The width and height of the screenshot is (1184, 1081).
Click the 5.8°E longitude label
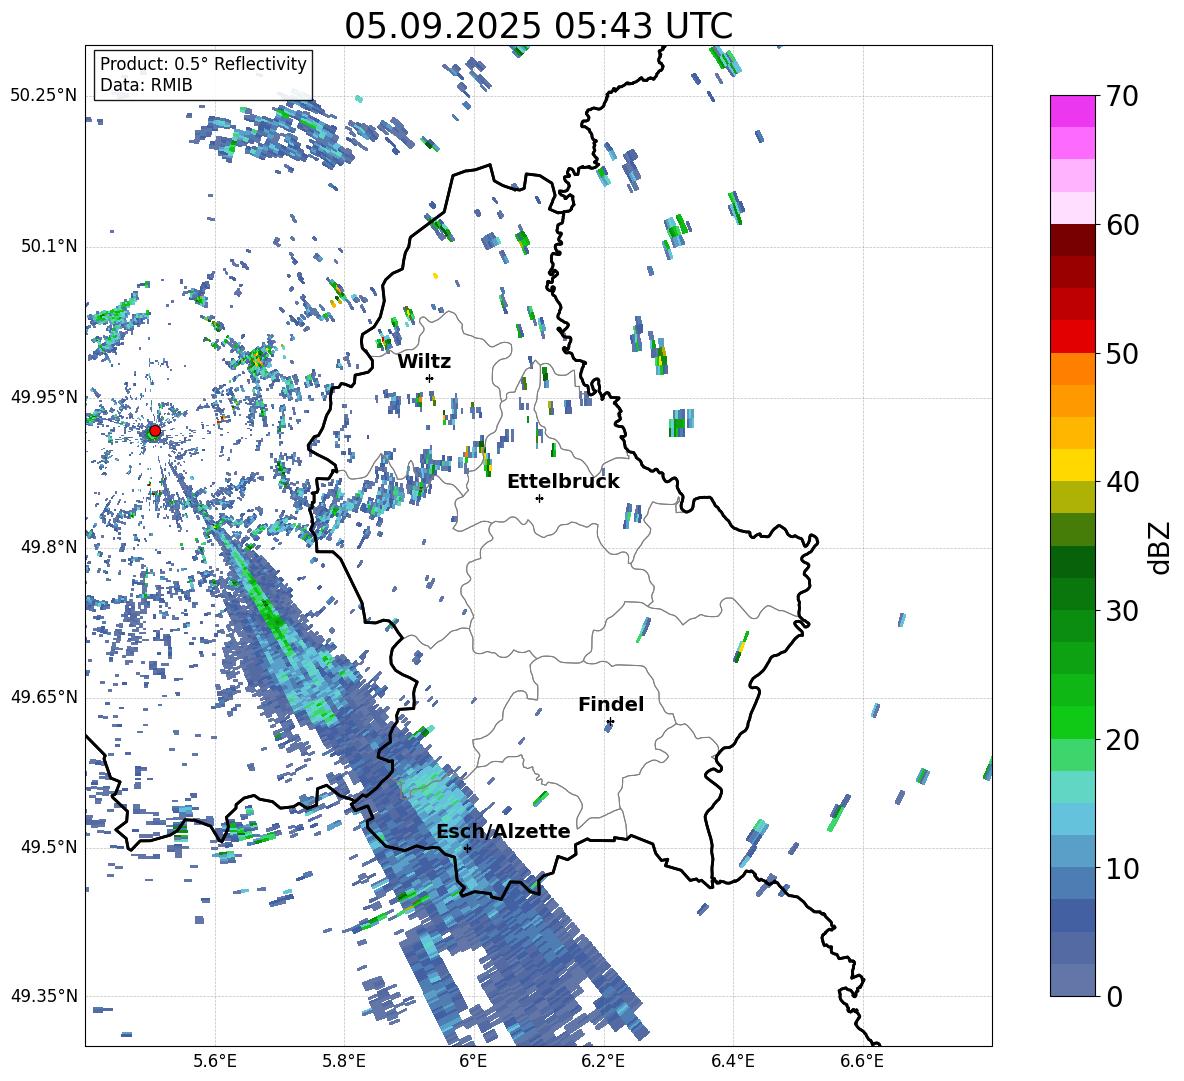coord(344,1062)
